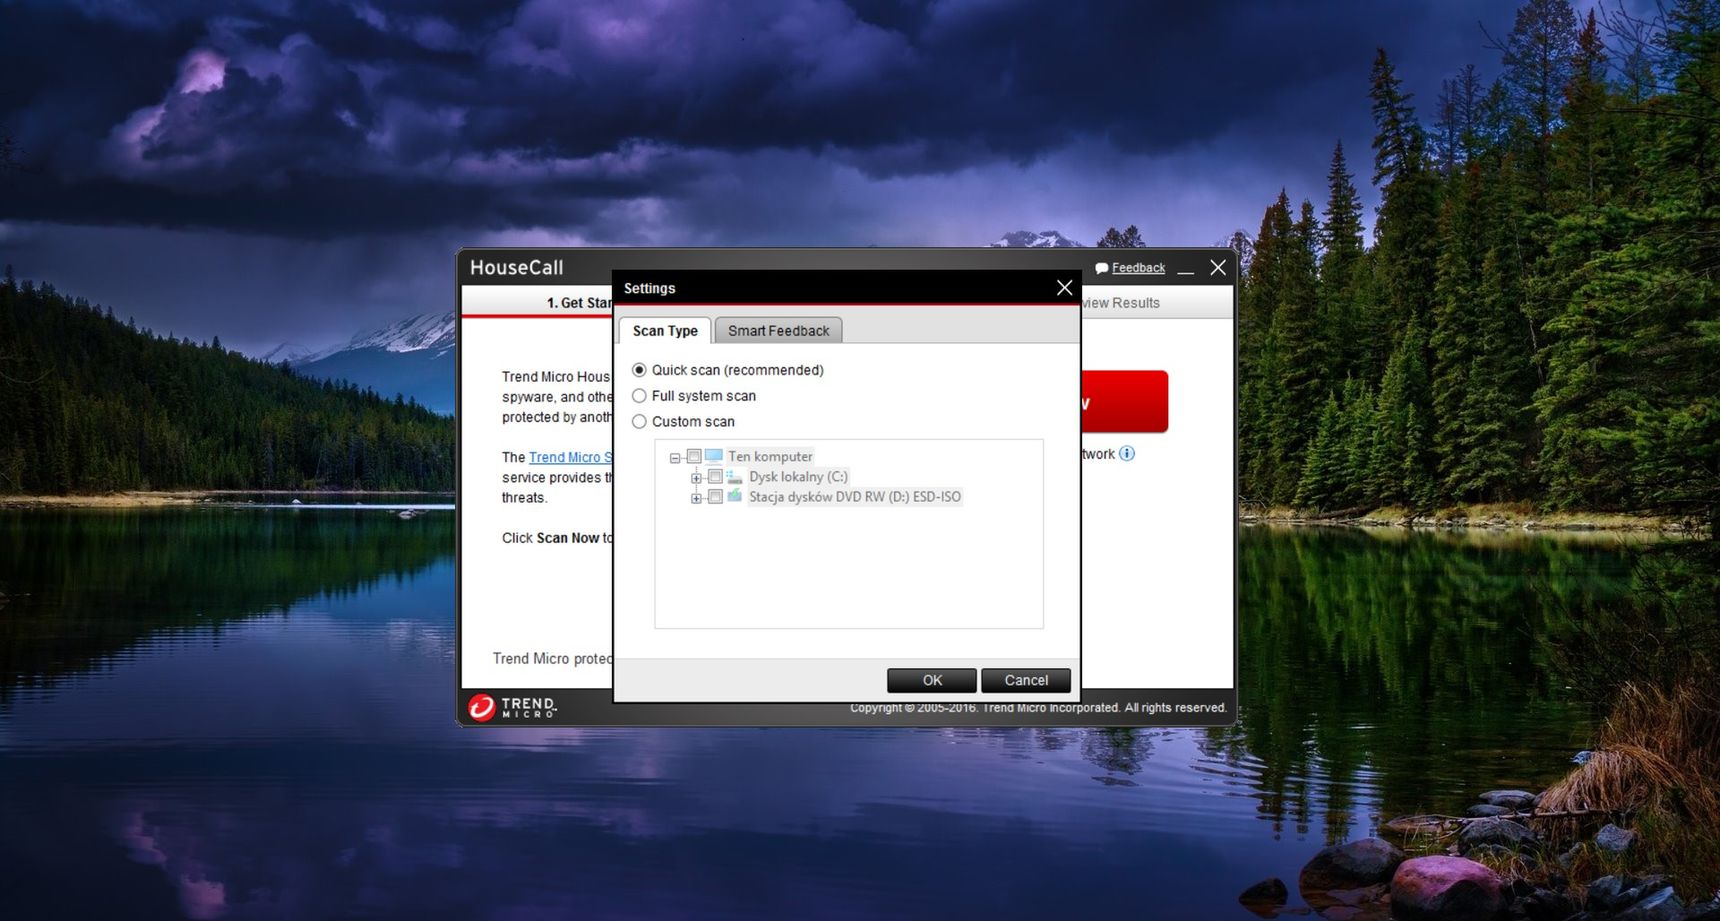This screenshot has width=1720, height=921.
Task: Confirm settings with the OK button
Action: [x=932, y=680]
